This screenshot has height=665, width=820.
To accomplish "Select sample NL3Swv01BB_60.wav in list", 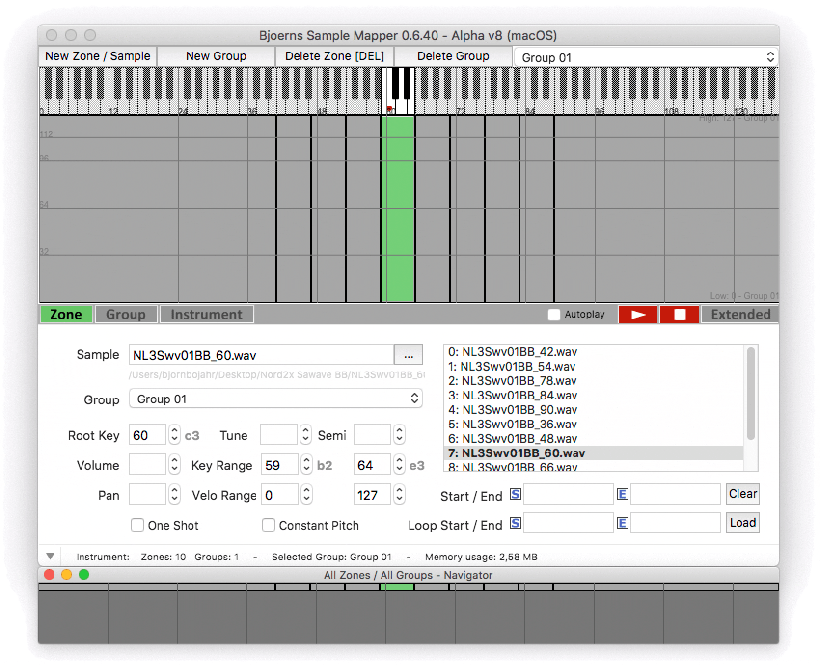I will coord(594,453).
